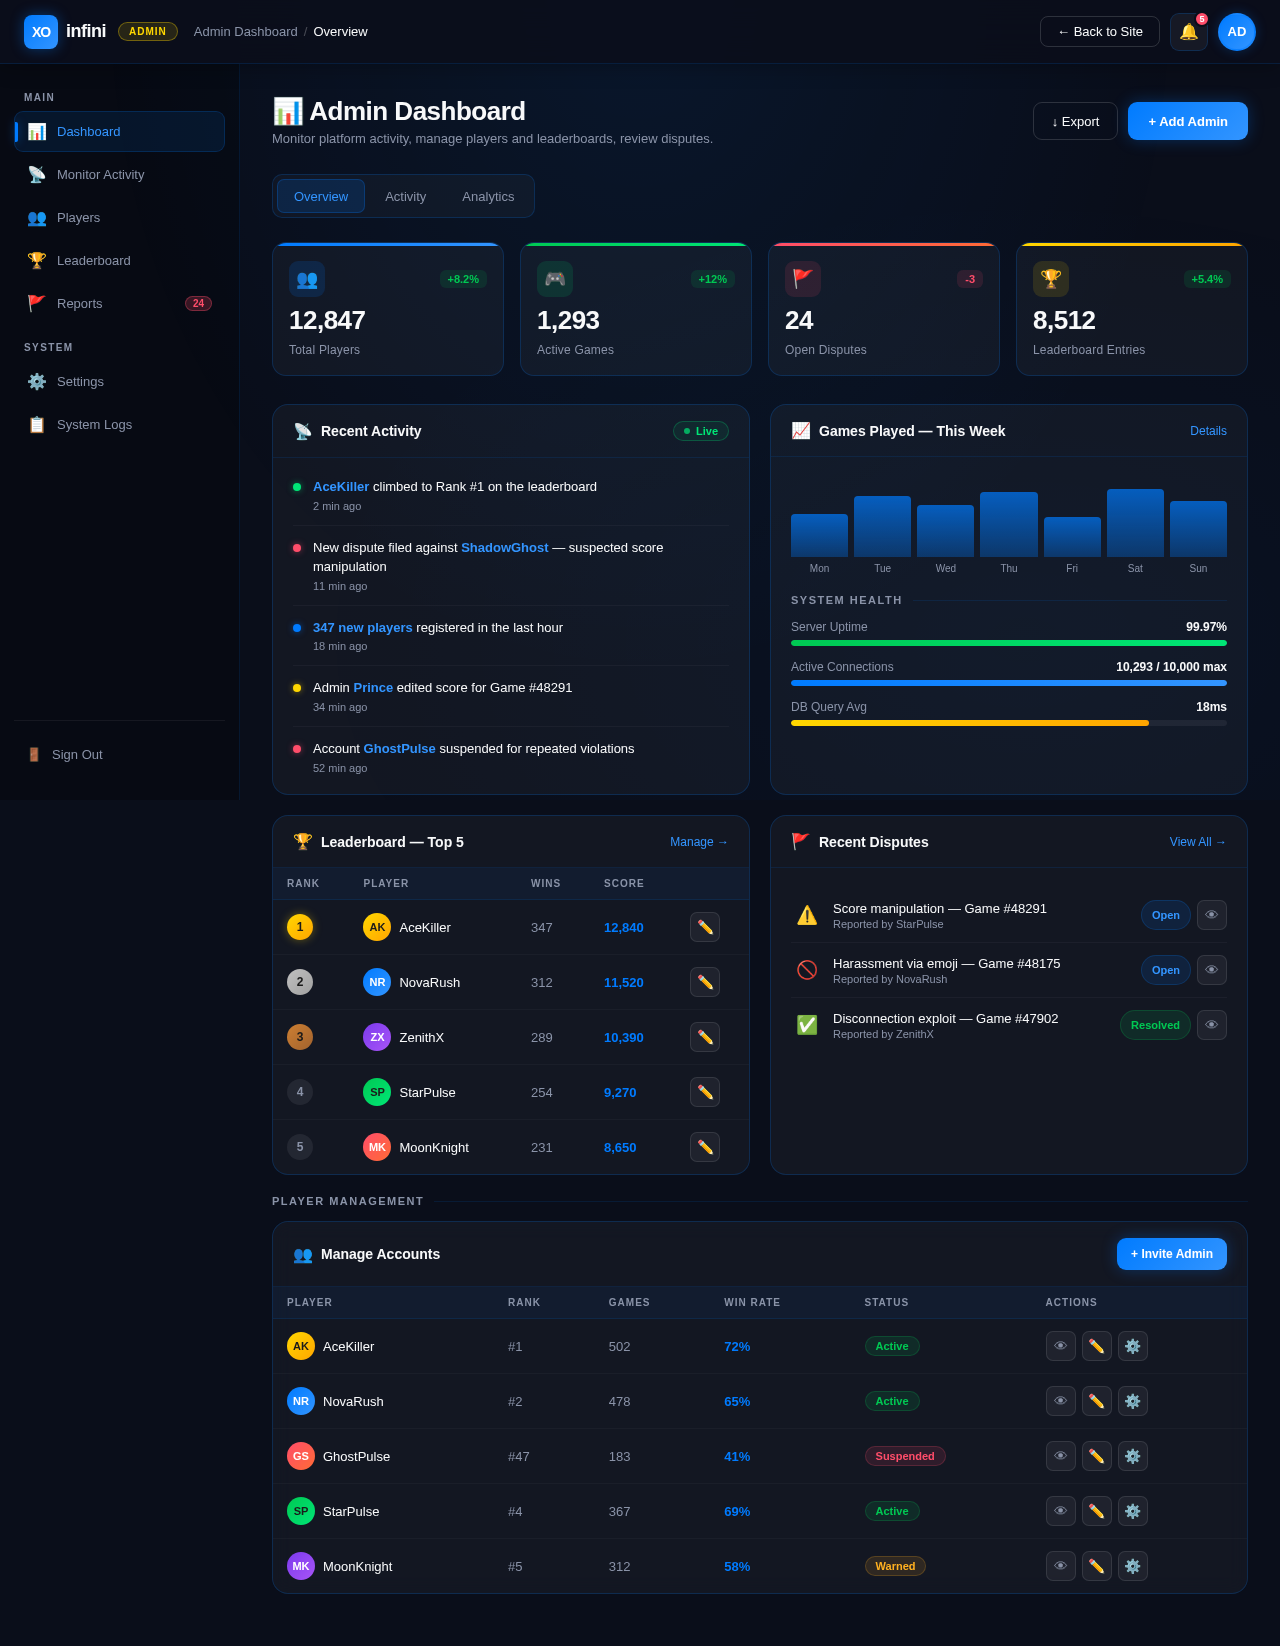View StarPulse account with eye icon
This screenshot has width=1280, height=1646.
[1061, 1511]
